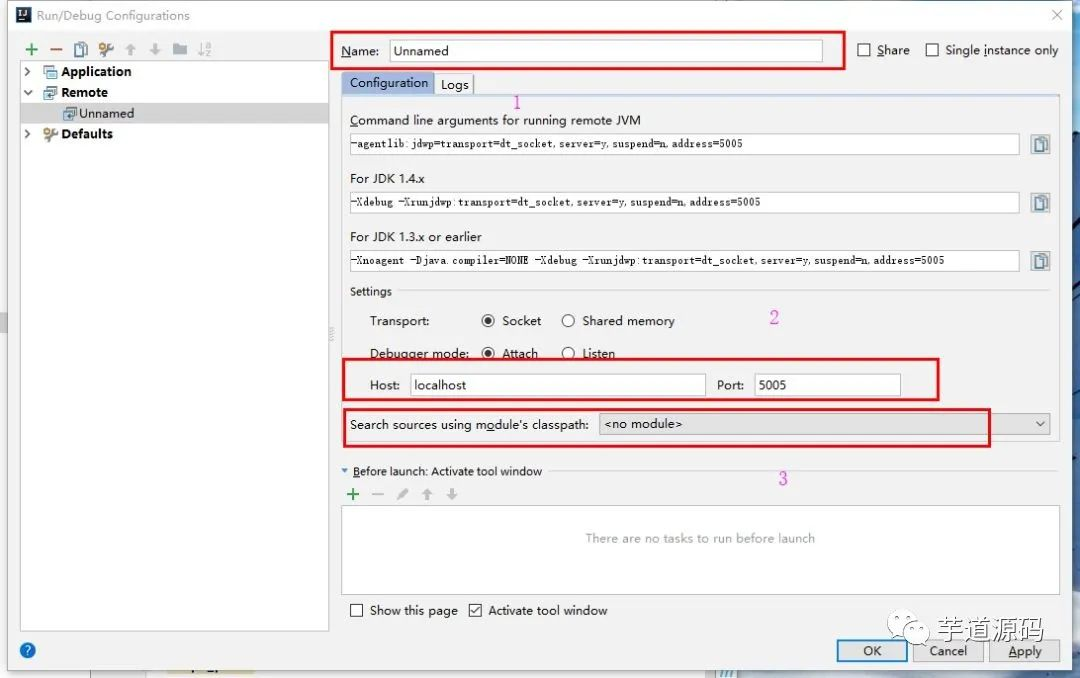Viewport: 1080px width, 678px height.
Task: Move configuration up in the left toolbar
Action: pyautogui.click(x=130, y=50)
